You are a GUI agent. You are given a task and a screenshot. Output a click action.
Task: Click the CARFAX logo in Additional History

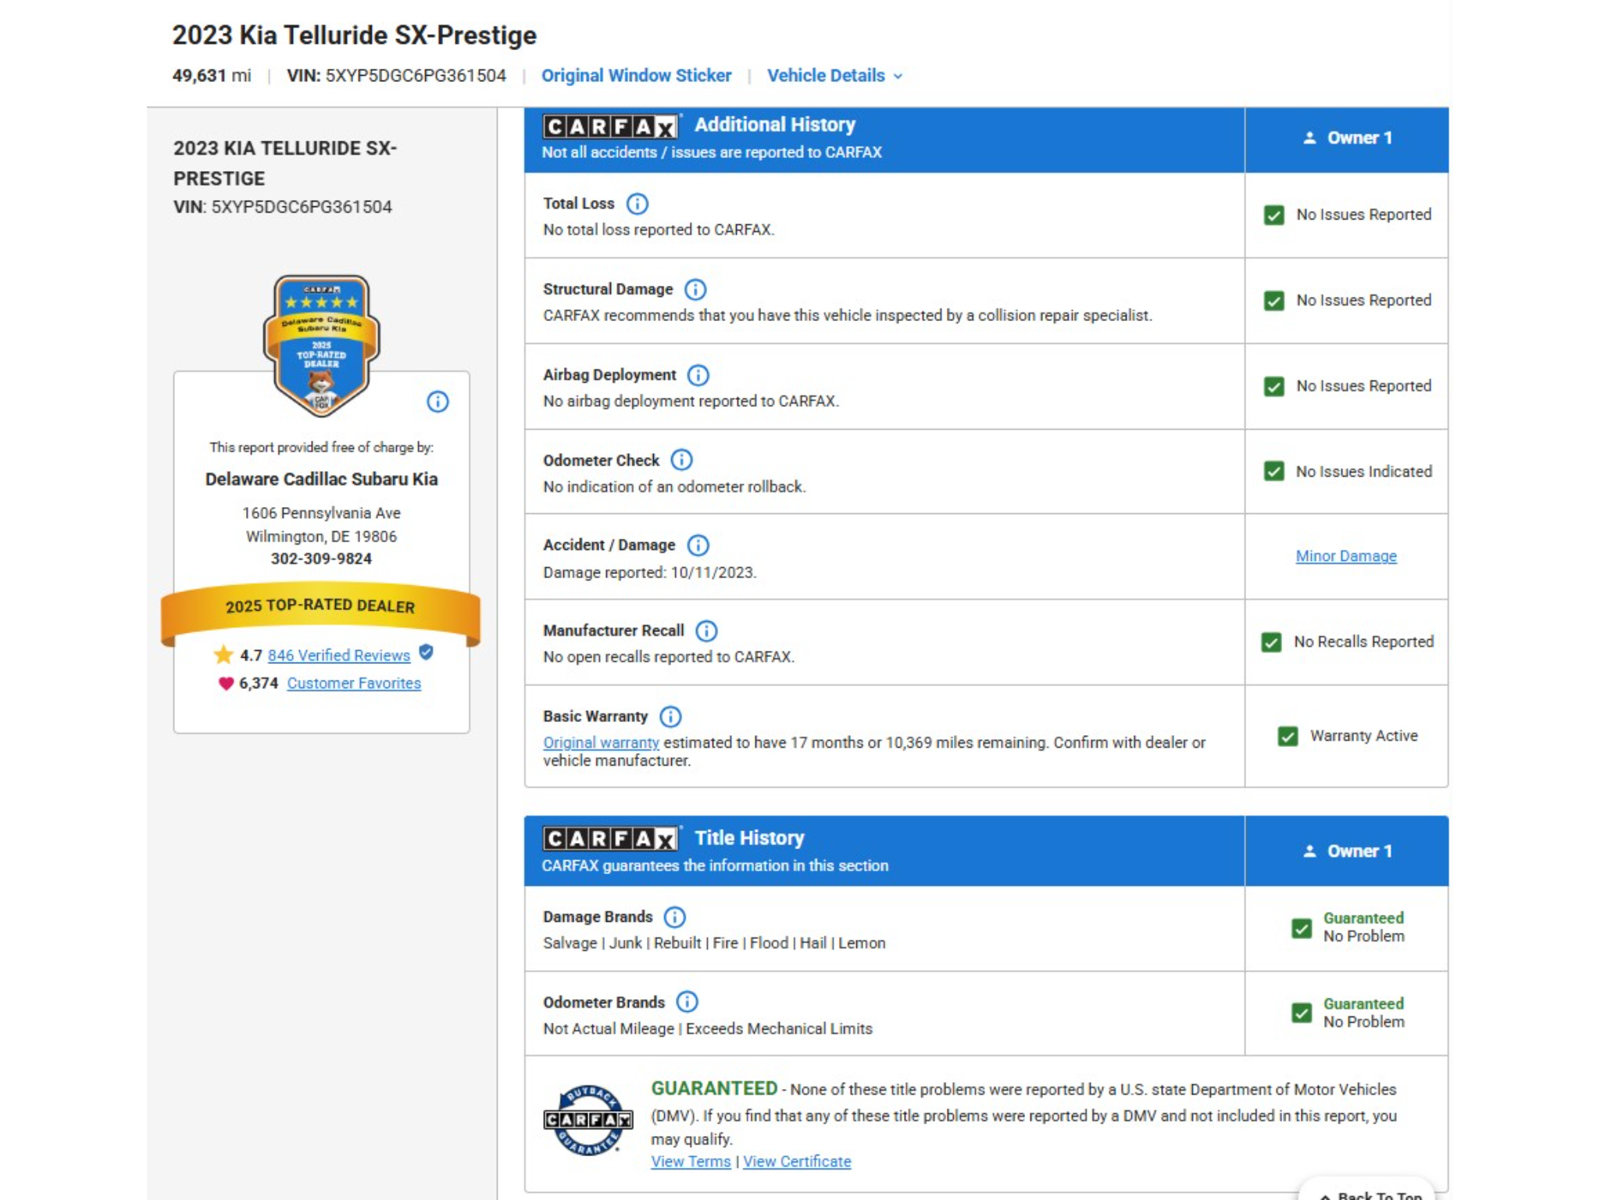(611, 126)
